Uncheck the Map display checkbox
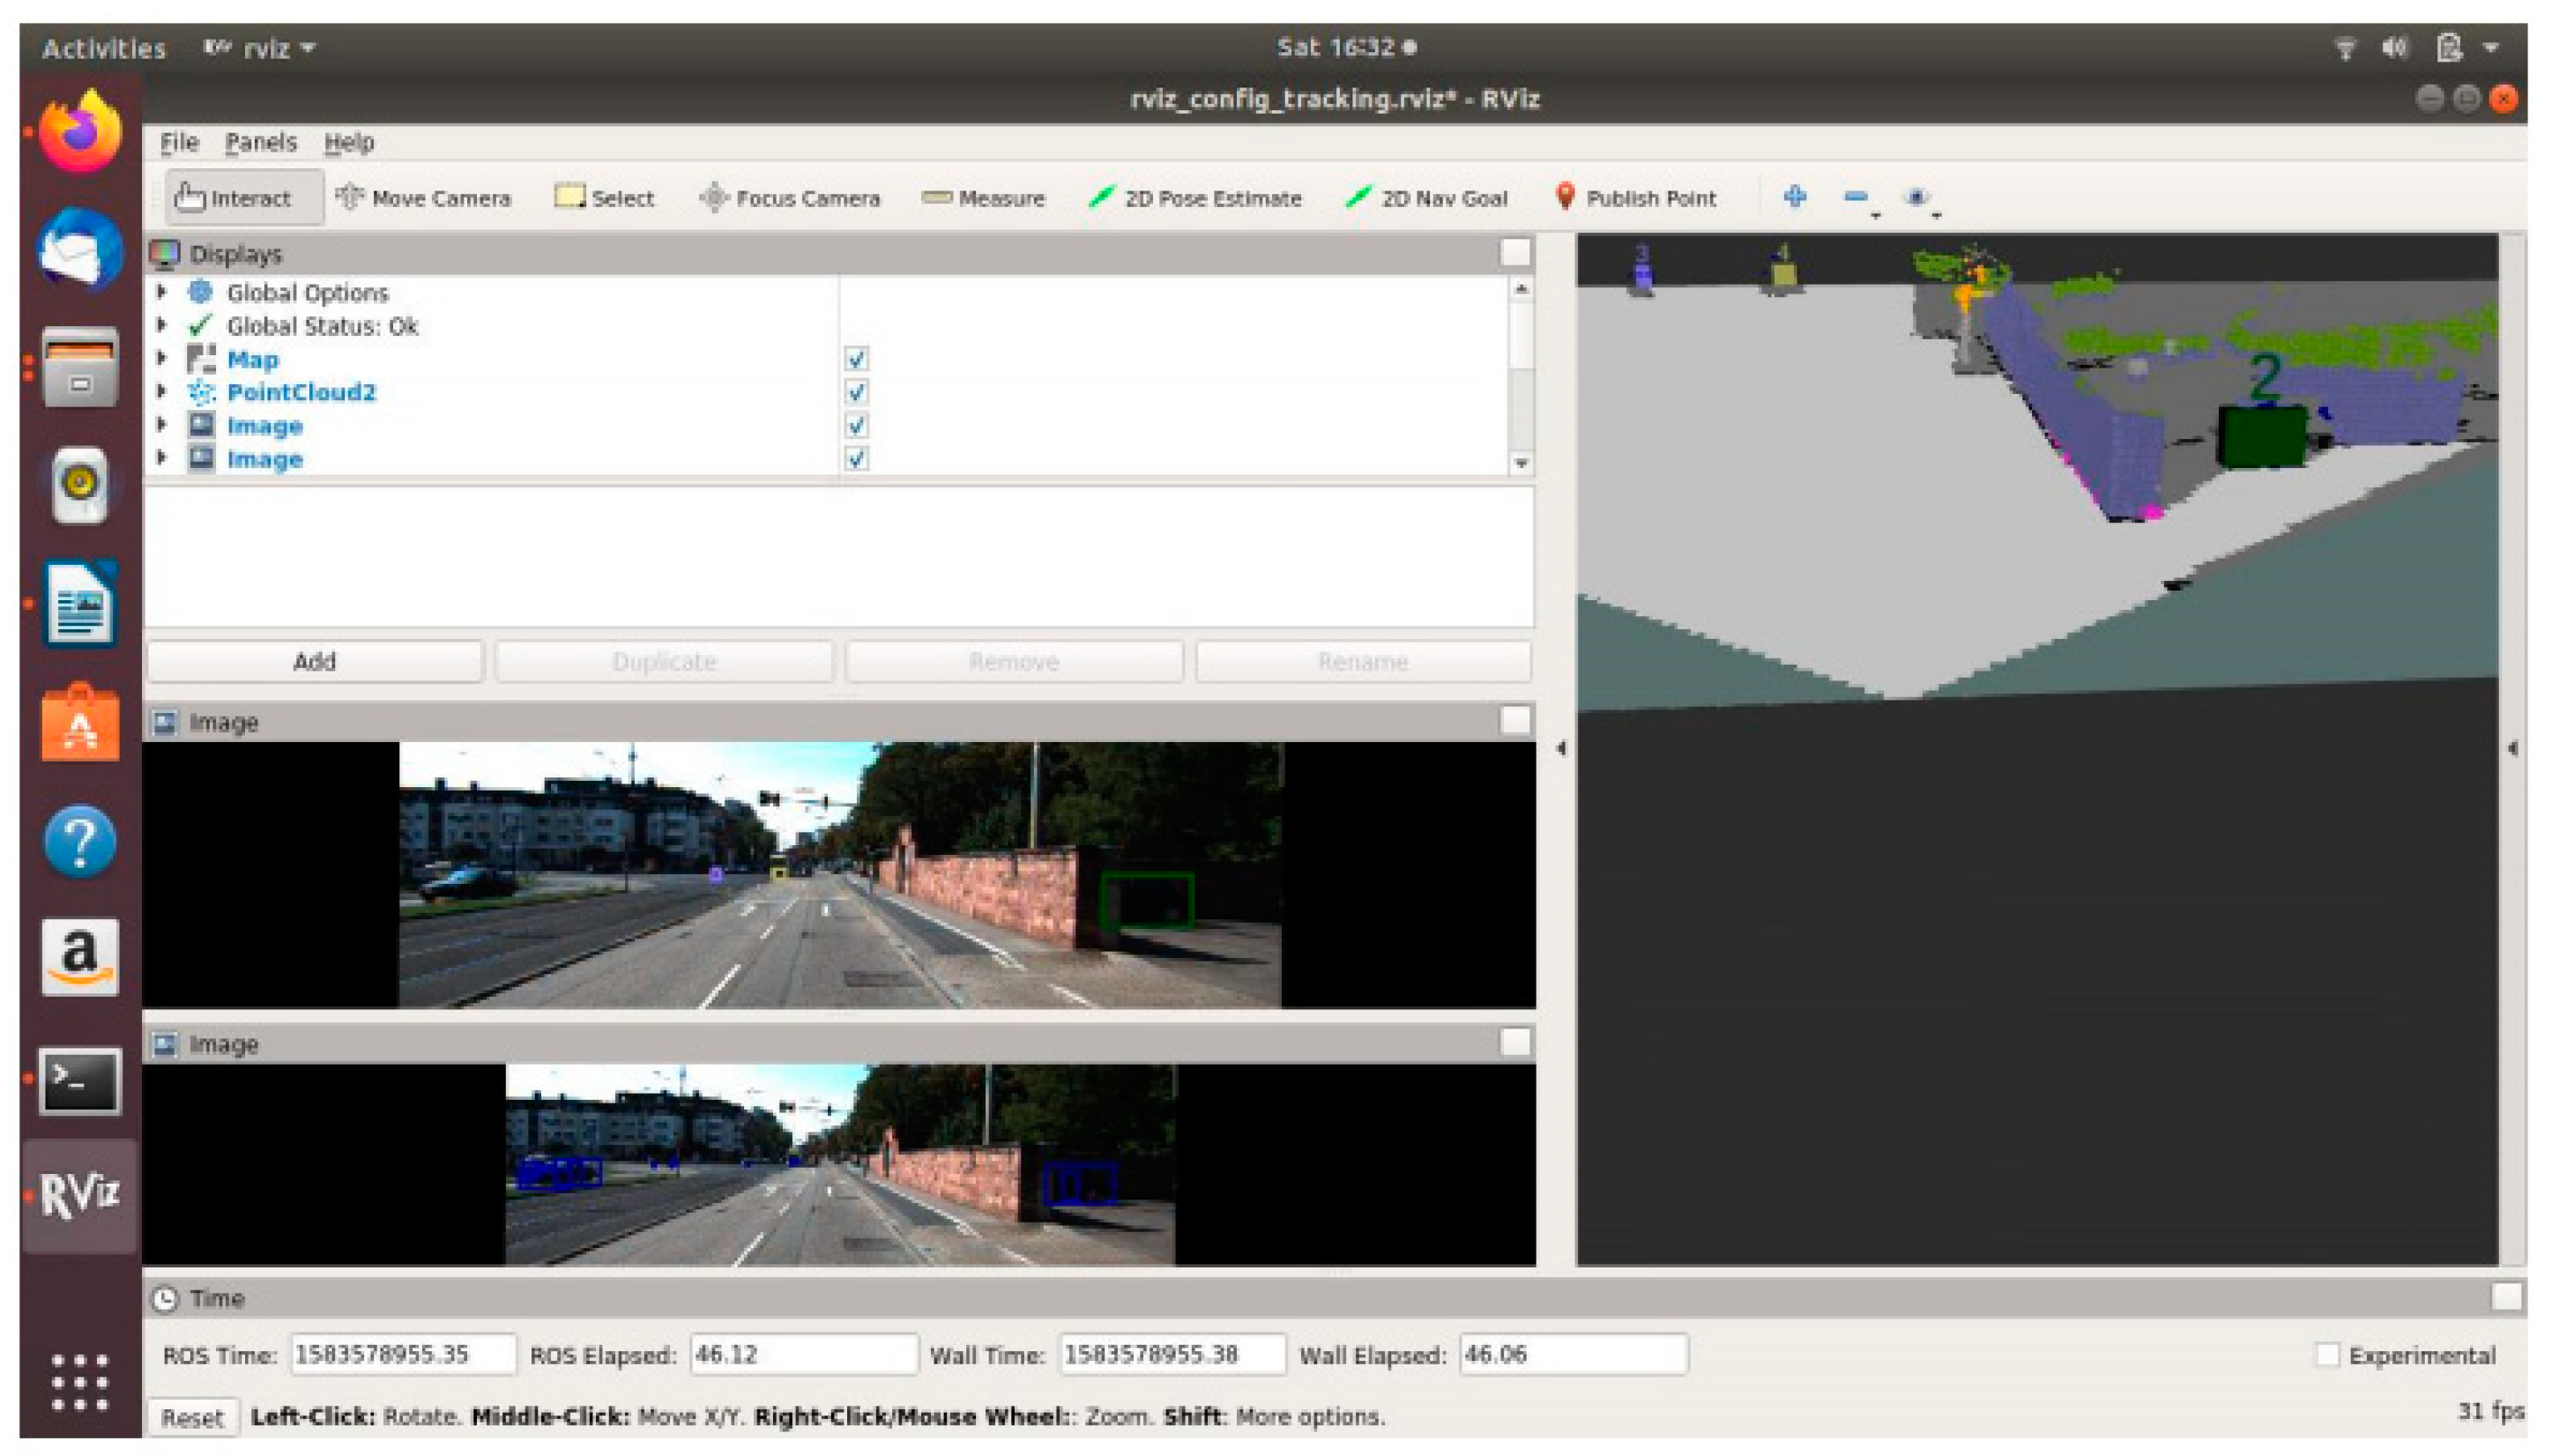The image size is (2552, 1456). 856,359
